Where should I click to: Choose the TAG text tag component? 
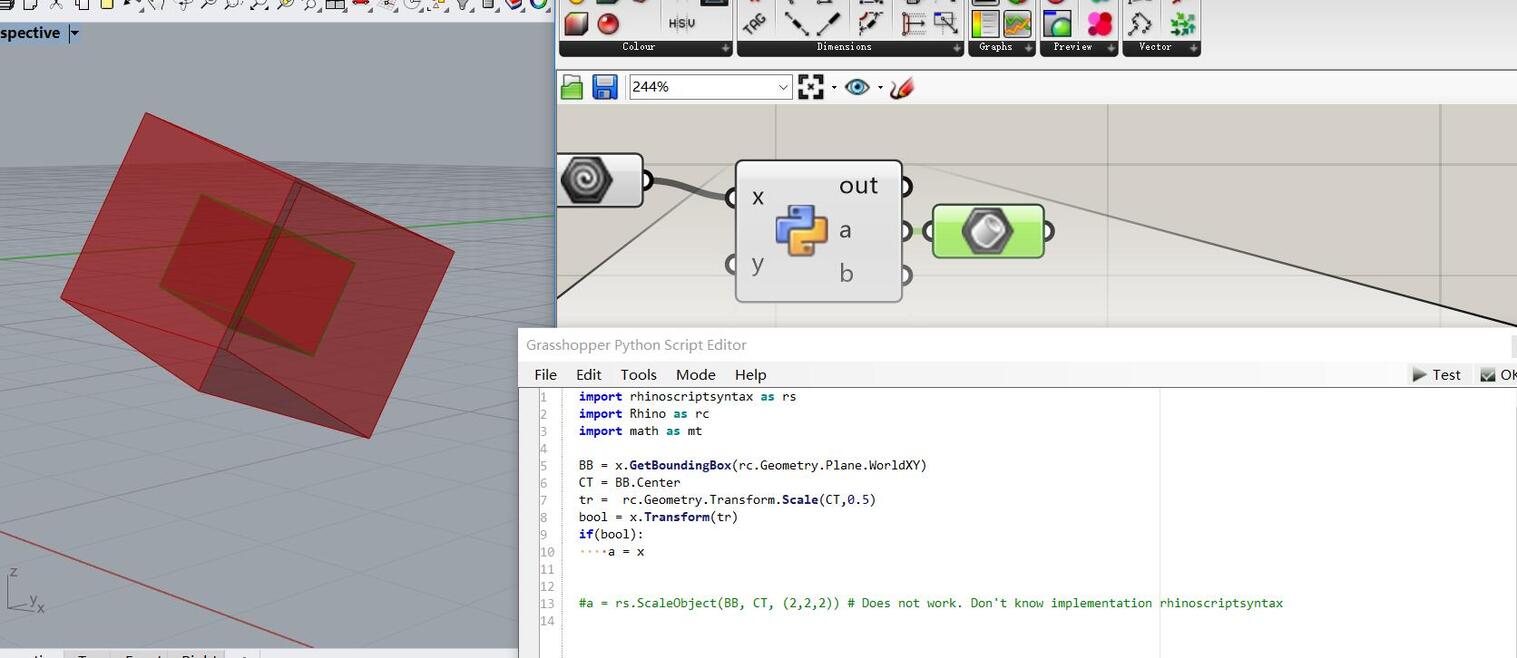pyautogui.click(x=755, y=23)
